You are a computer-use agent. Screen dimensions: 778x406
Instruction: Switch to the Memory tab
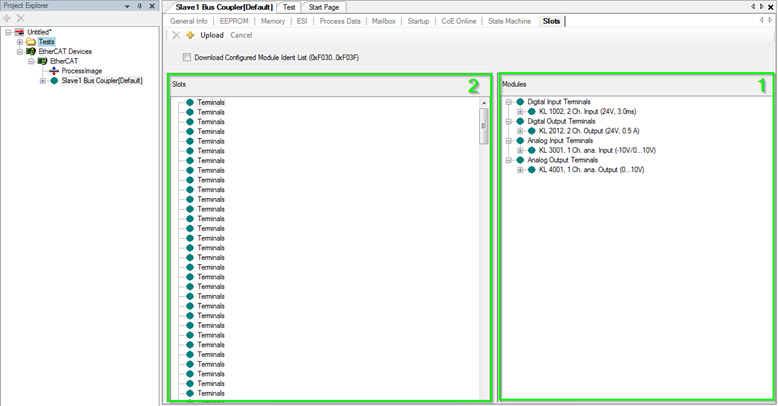click(x=273, y=21)
